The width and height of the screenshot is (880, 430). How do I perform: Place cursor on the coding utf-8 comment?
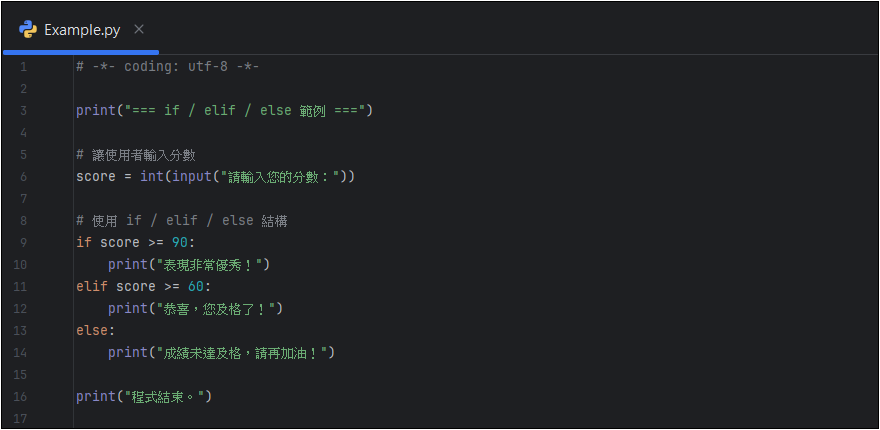(168, 67)
